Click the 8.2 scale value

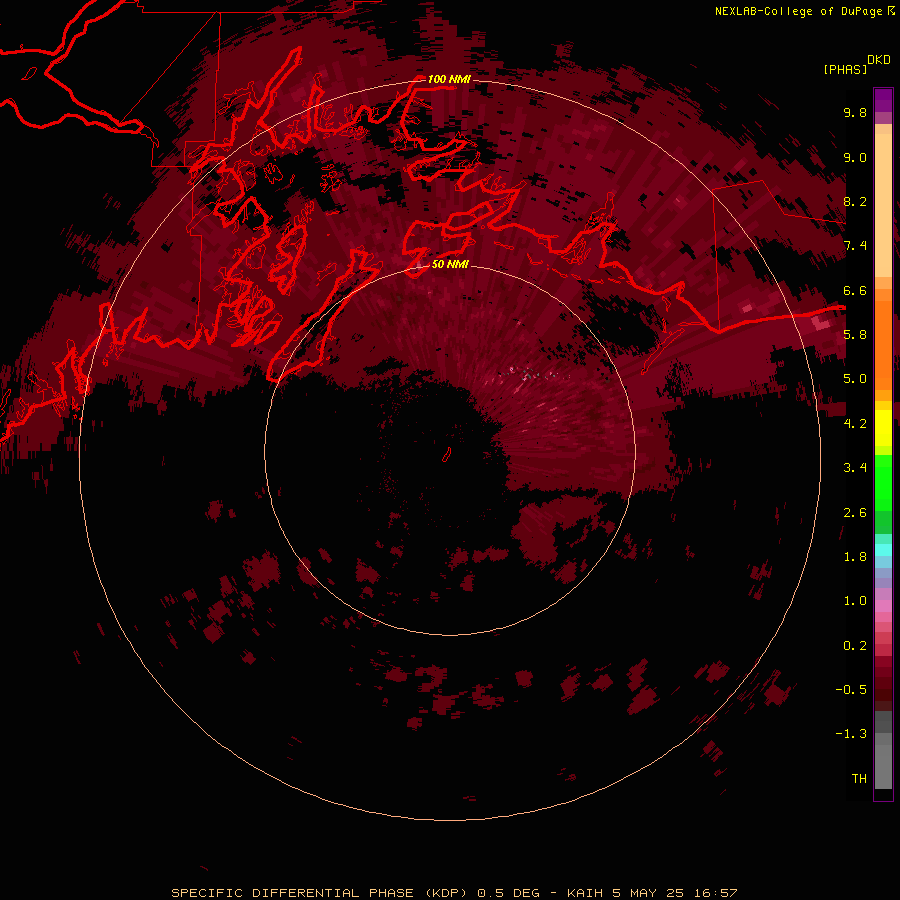pos(855,201)
